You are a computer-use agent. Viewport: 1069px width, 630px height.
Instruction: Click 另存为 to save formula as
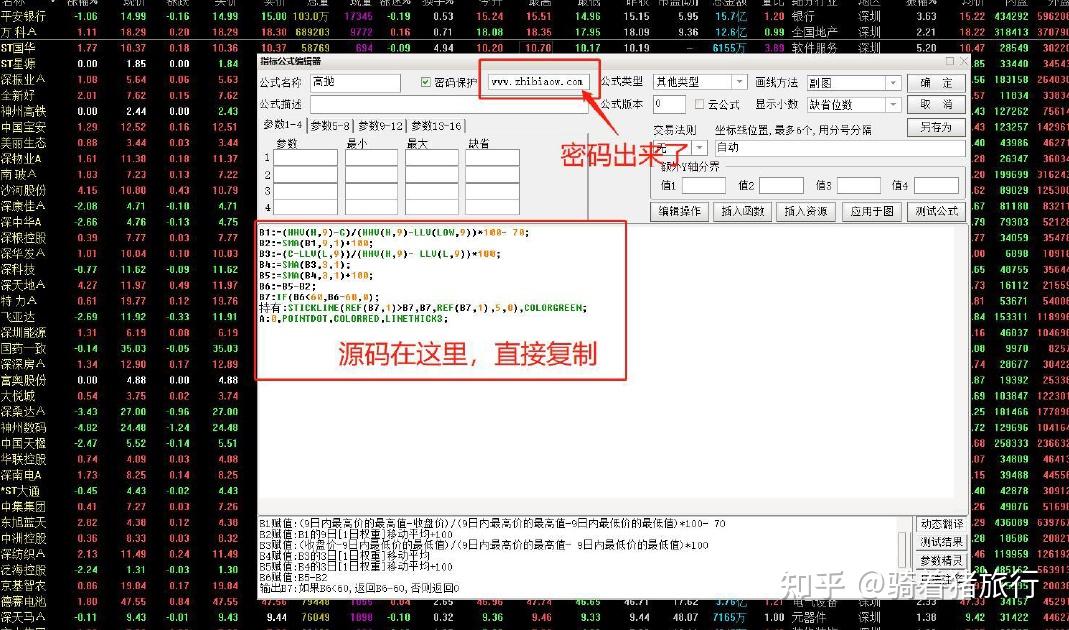pyautogui.click(x=935, y=127)
